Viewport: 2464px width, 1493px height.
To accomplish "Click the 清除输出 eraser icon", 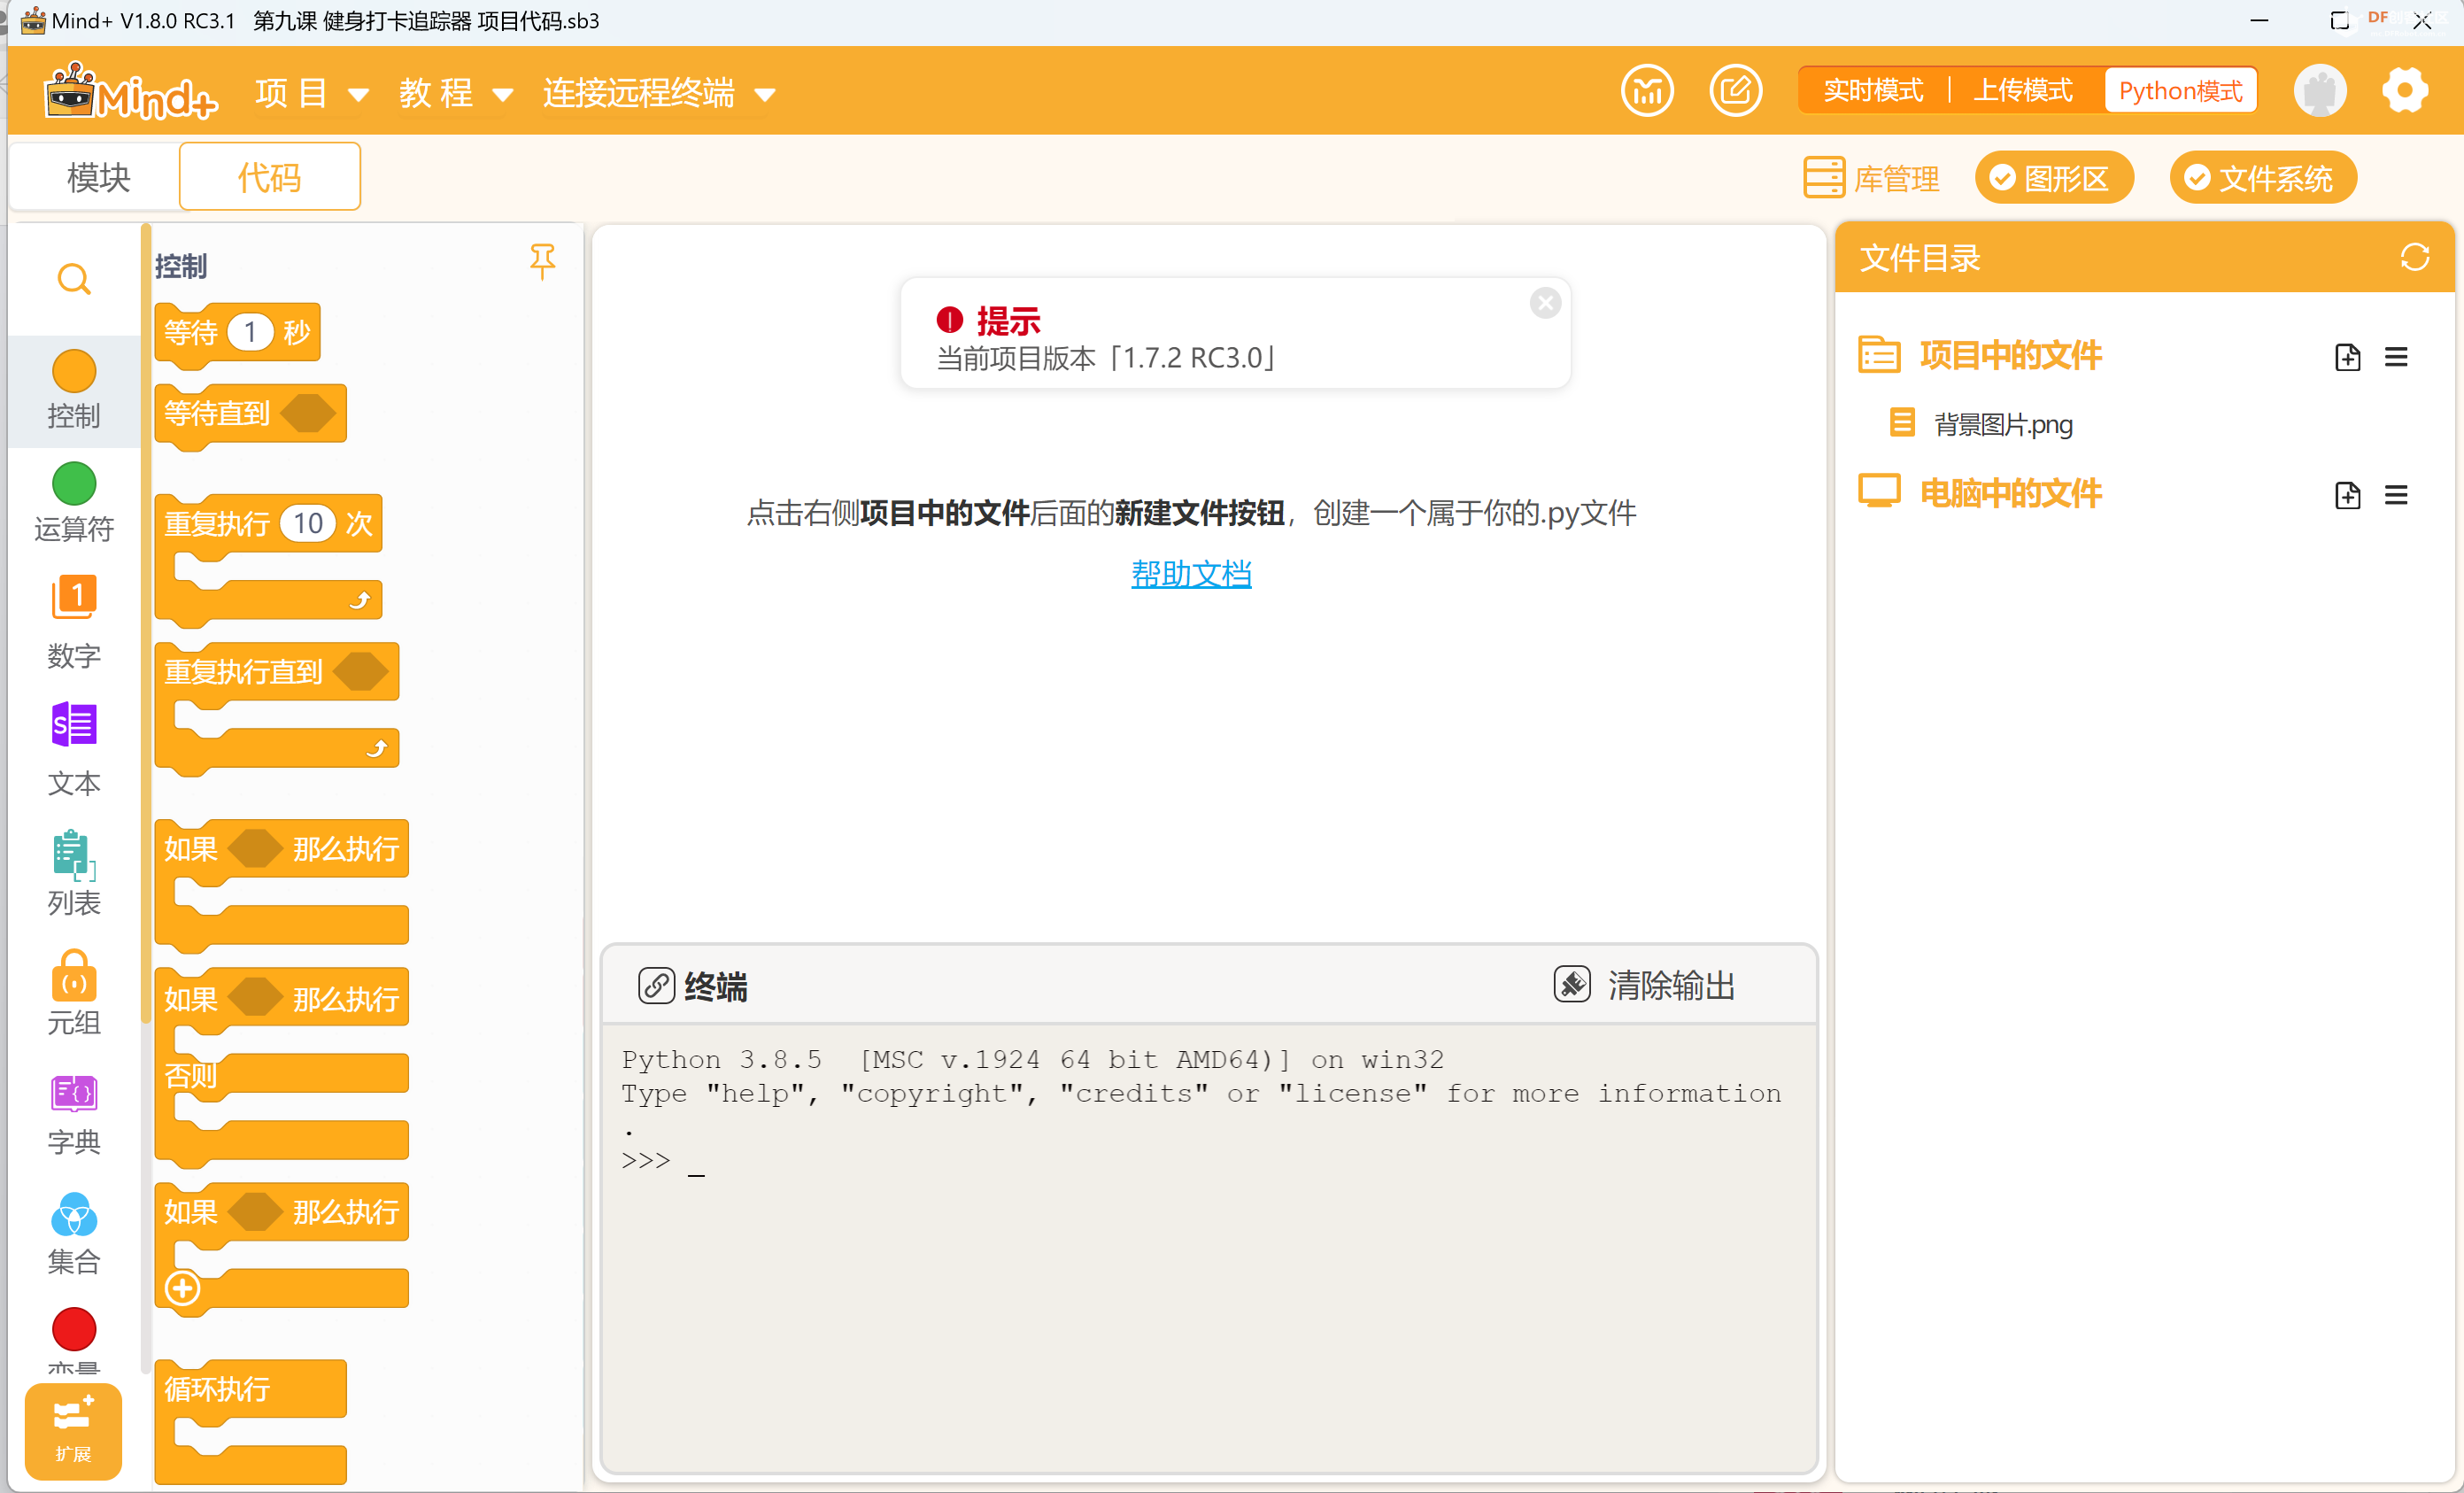I will 1571,984.
